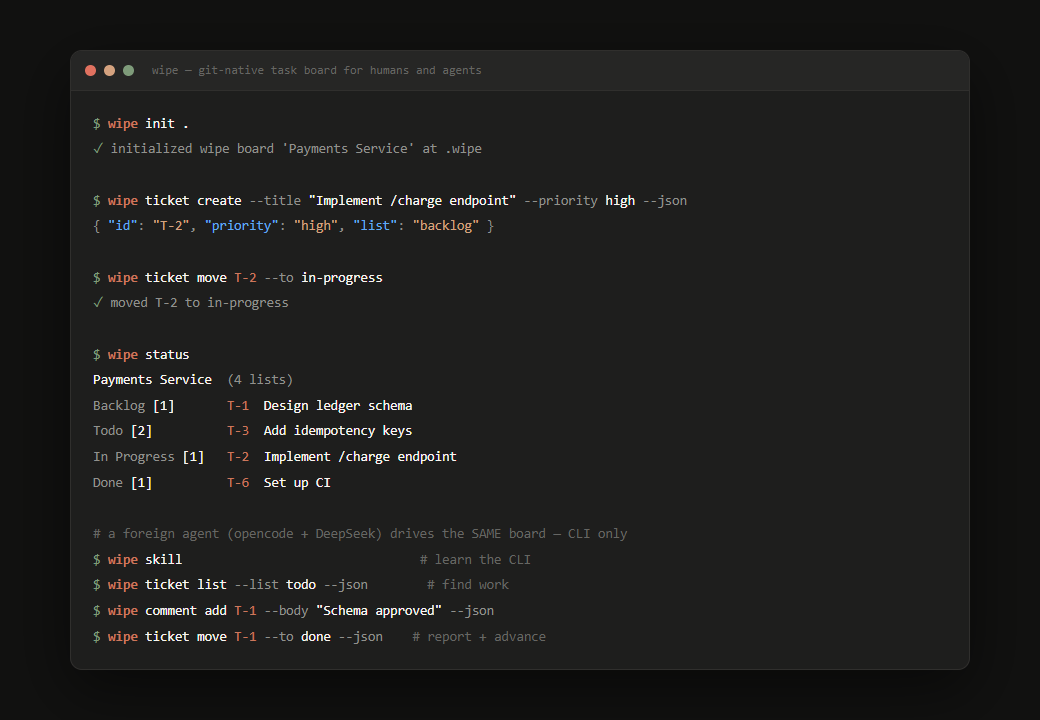Click the 'Set up CI' ticket title
The width and height of the screenshot is (1040, 720).
click(297, 482)
